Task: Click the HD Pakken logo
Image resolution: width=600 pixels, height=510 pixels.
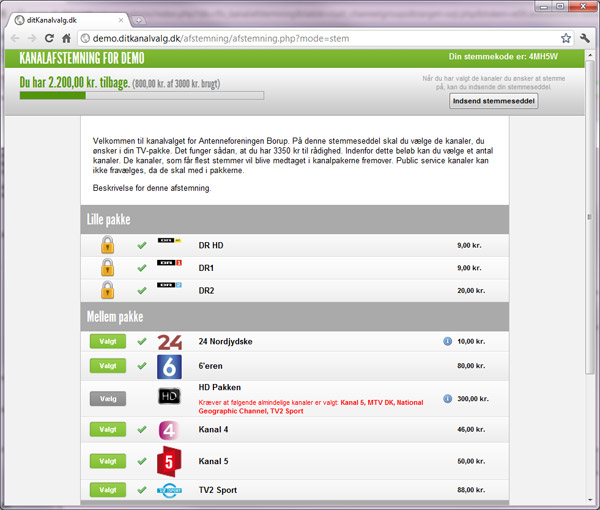Action: tap(169, 397)
